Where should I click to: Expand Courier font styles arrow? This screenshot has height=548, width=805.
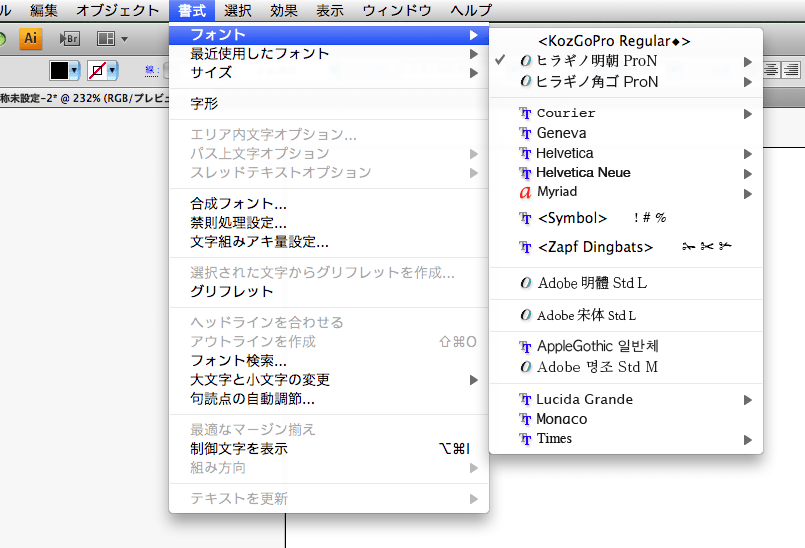(748, 114)
